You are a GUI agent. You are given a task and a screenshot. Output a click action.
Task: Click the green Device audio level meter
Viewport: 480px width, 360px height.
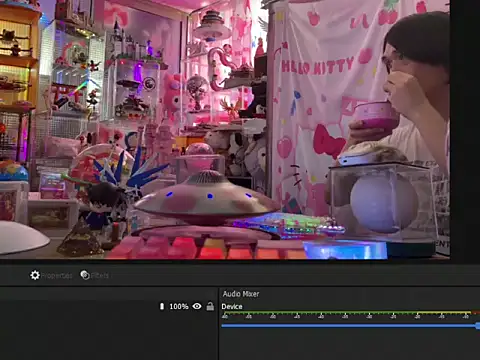(x=350, y=313)
